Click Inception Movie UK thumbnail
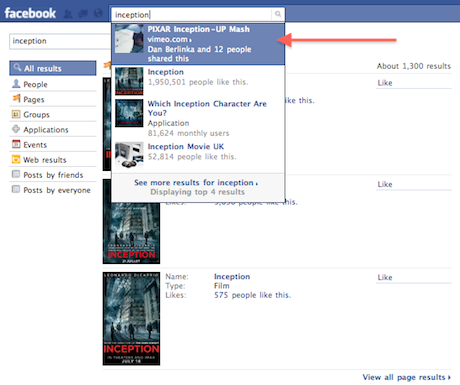Image resolution: width=460 pixels, height=385 pixels. pos(129,156)
